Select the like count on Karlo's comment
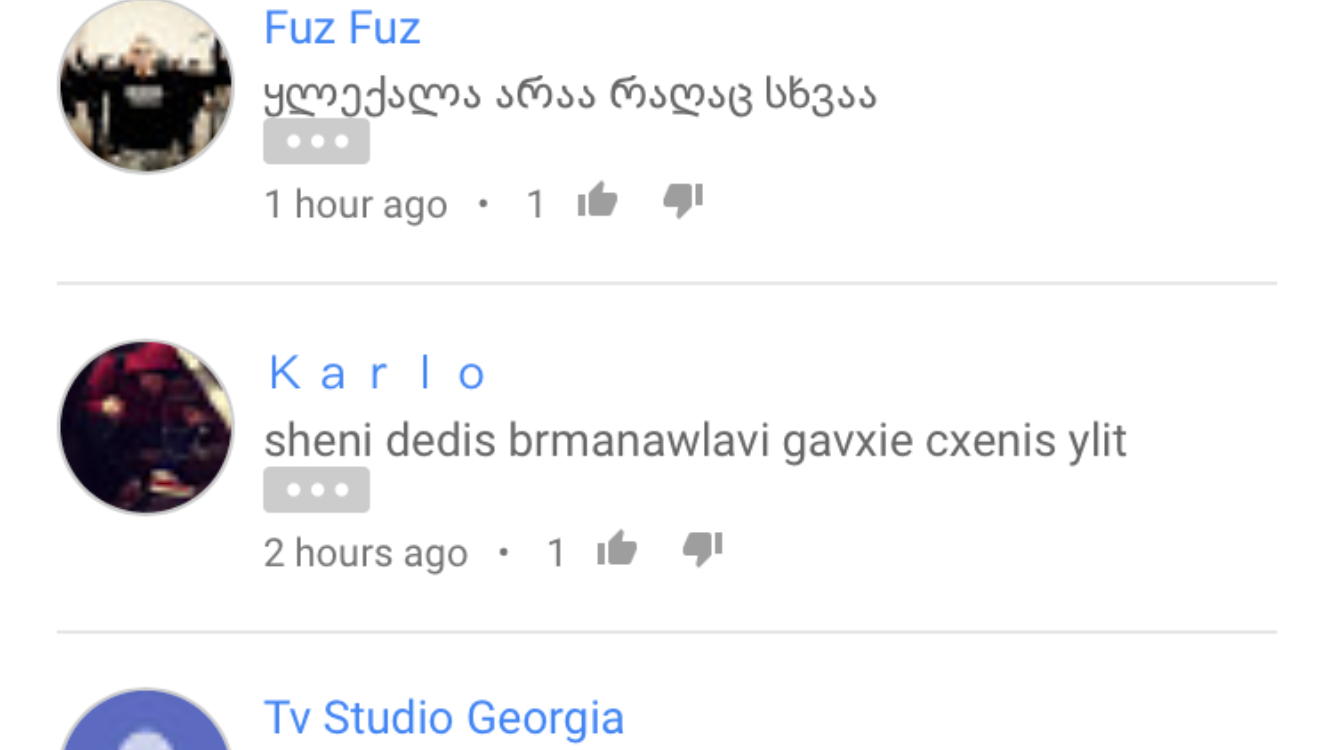The image size is (1334, 750). click(x=556, y=553)
